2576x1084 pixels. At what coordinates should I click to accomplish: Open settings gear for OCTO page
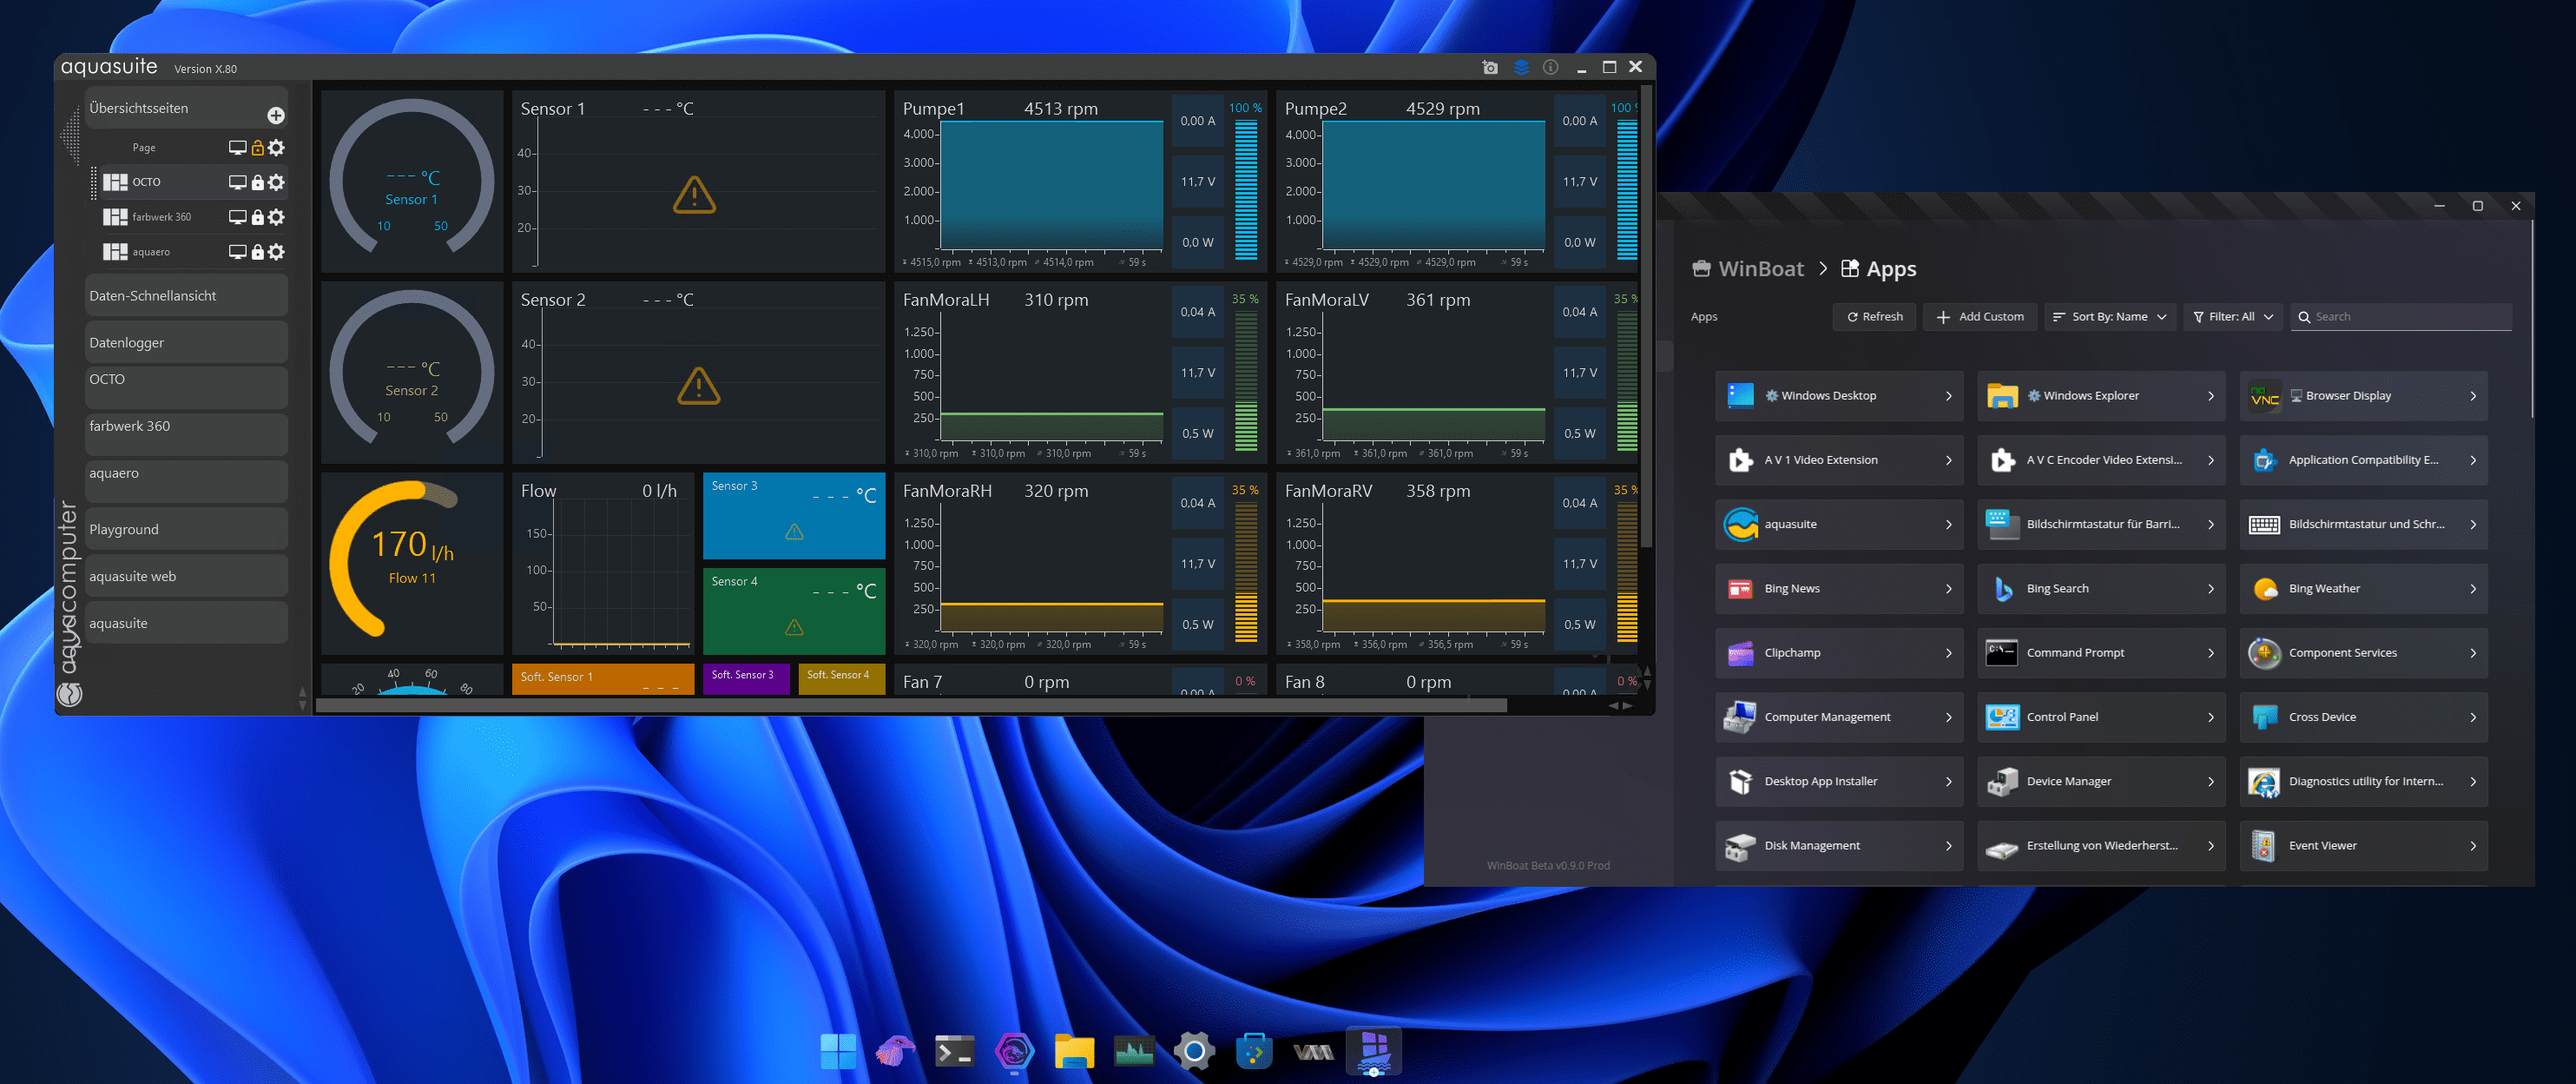point(277,182)
